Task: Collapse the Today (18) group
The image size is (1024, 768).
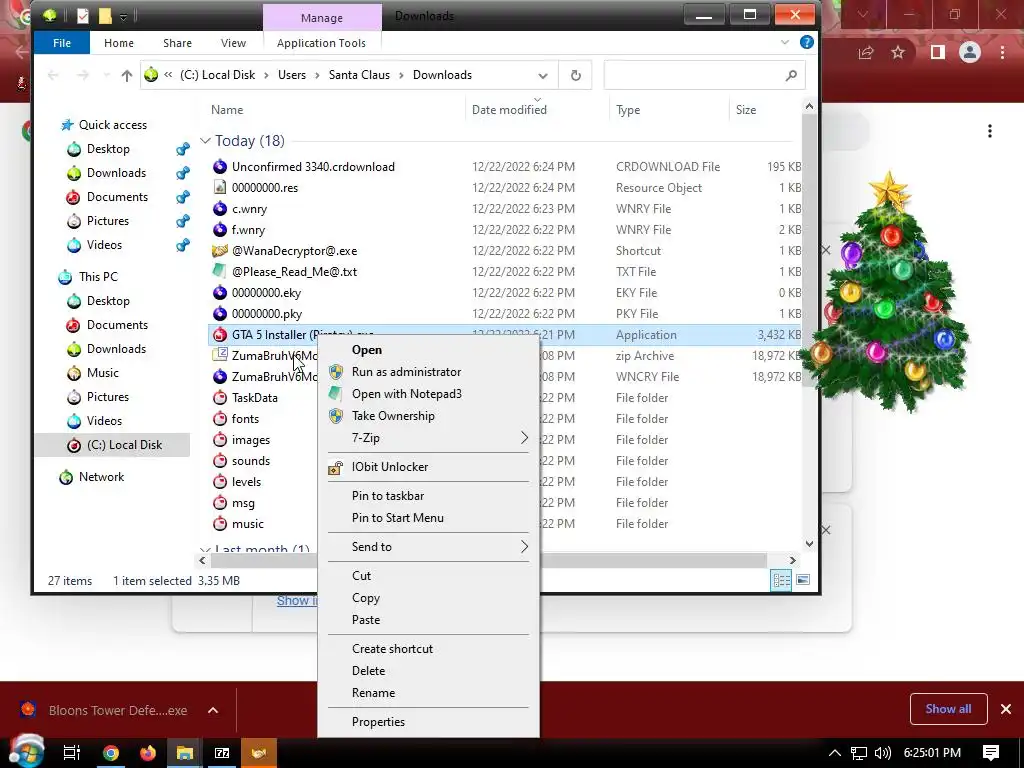Action: pos(205,140)
